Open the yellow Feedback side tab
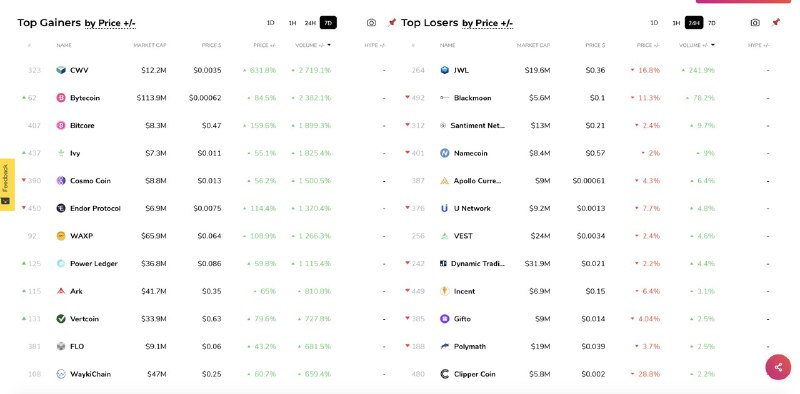This screenshot has width=800, height=394. pos(7,184)
